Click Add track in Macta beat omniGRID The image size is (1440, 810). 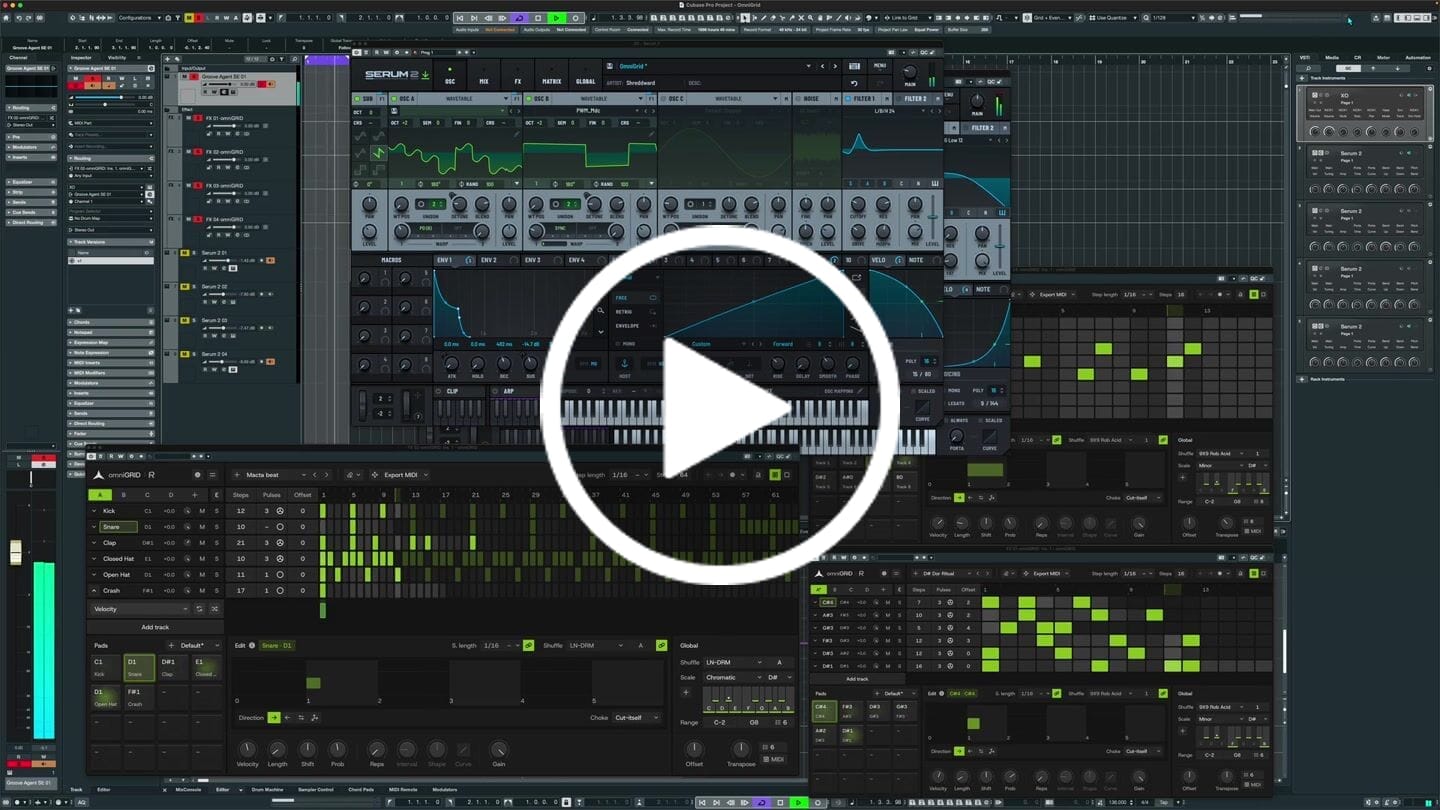pos(155,627)
